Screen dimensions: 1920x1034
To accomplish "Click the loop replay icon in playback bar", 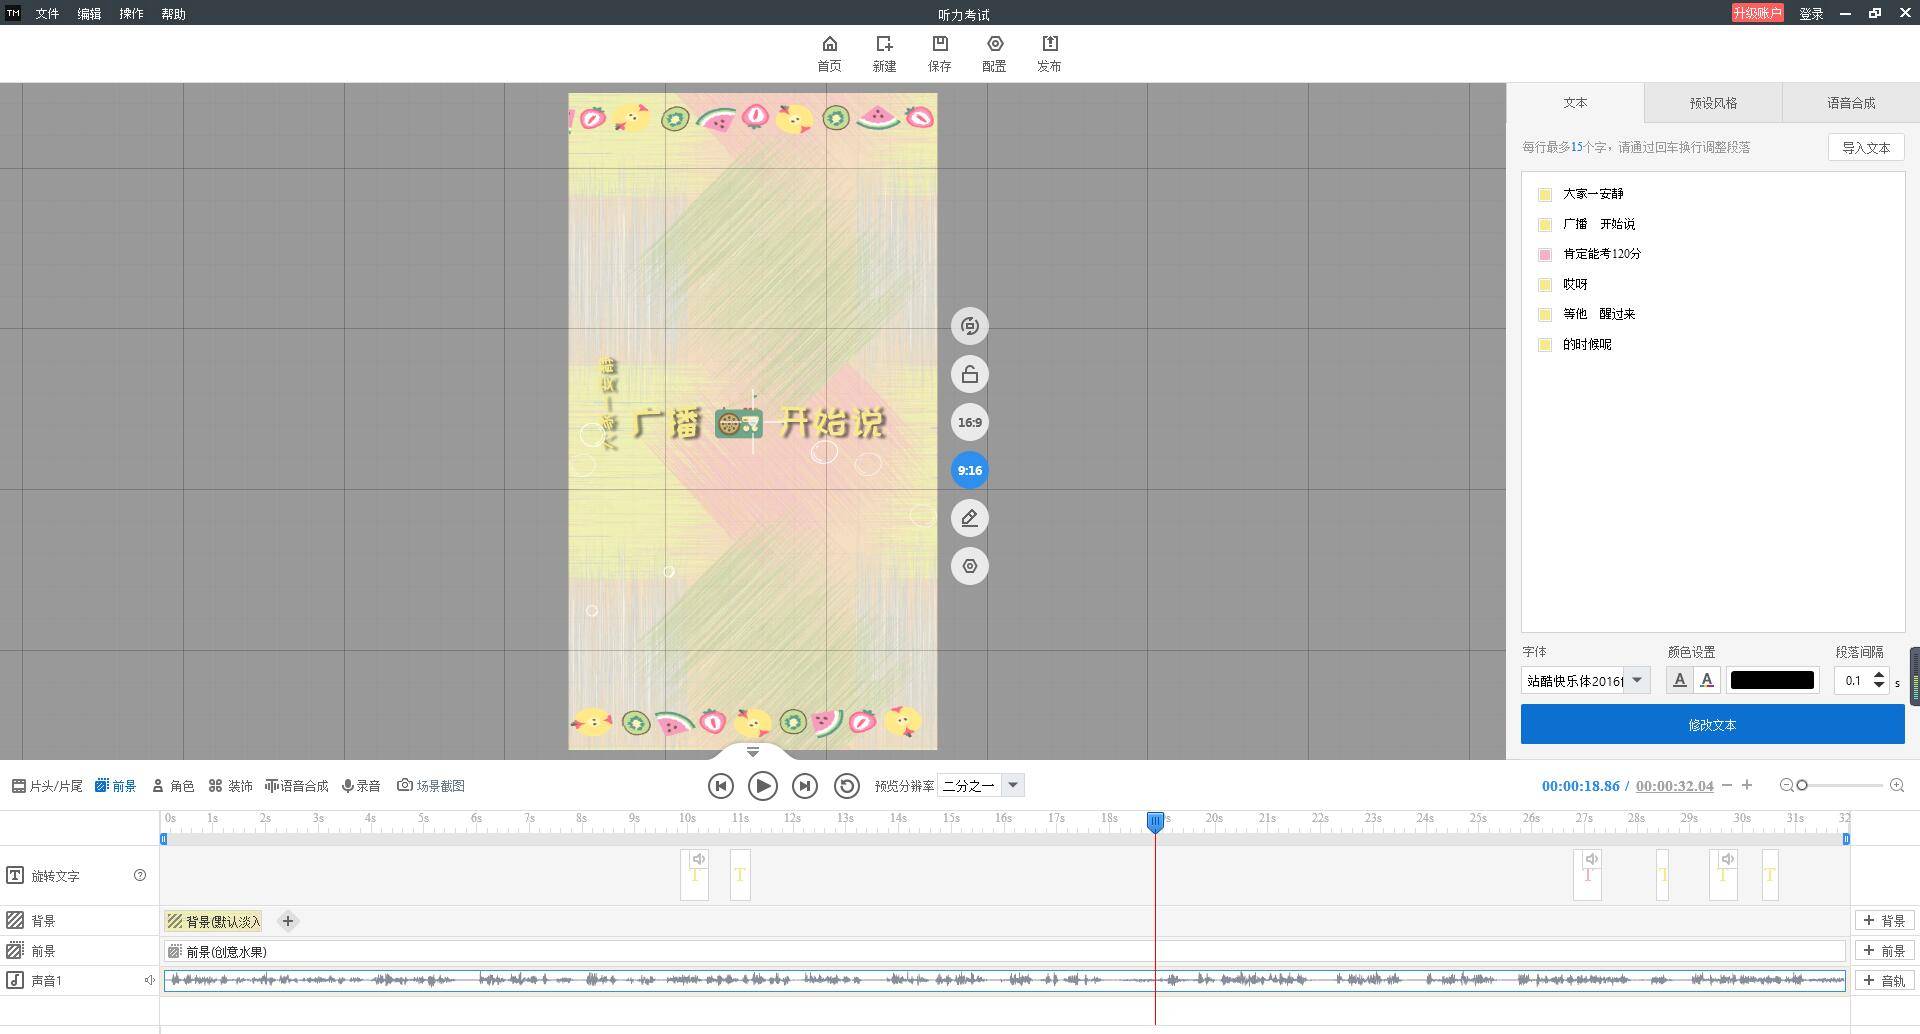I will point(846,786).
